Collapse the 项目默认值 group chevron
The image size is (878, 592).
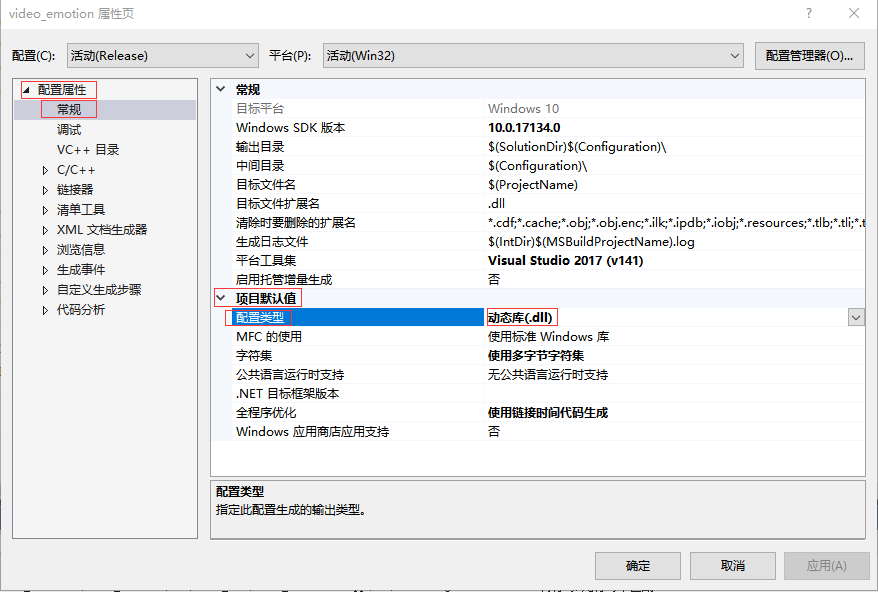pos(221,298)
